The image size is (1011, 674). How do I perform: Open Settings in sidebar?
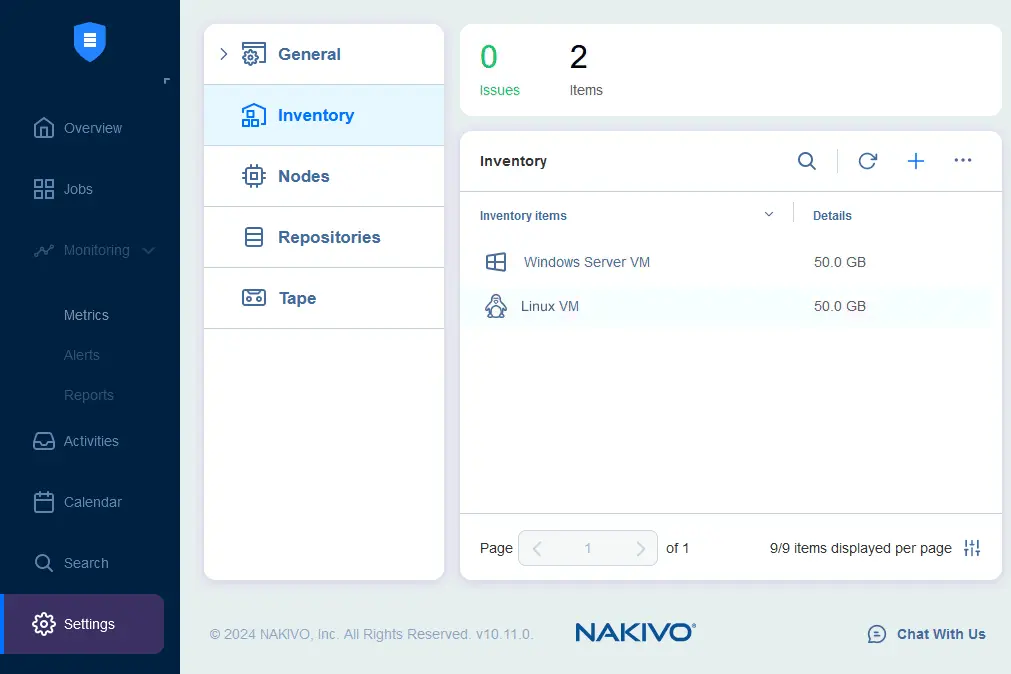click(82, 624)
